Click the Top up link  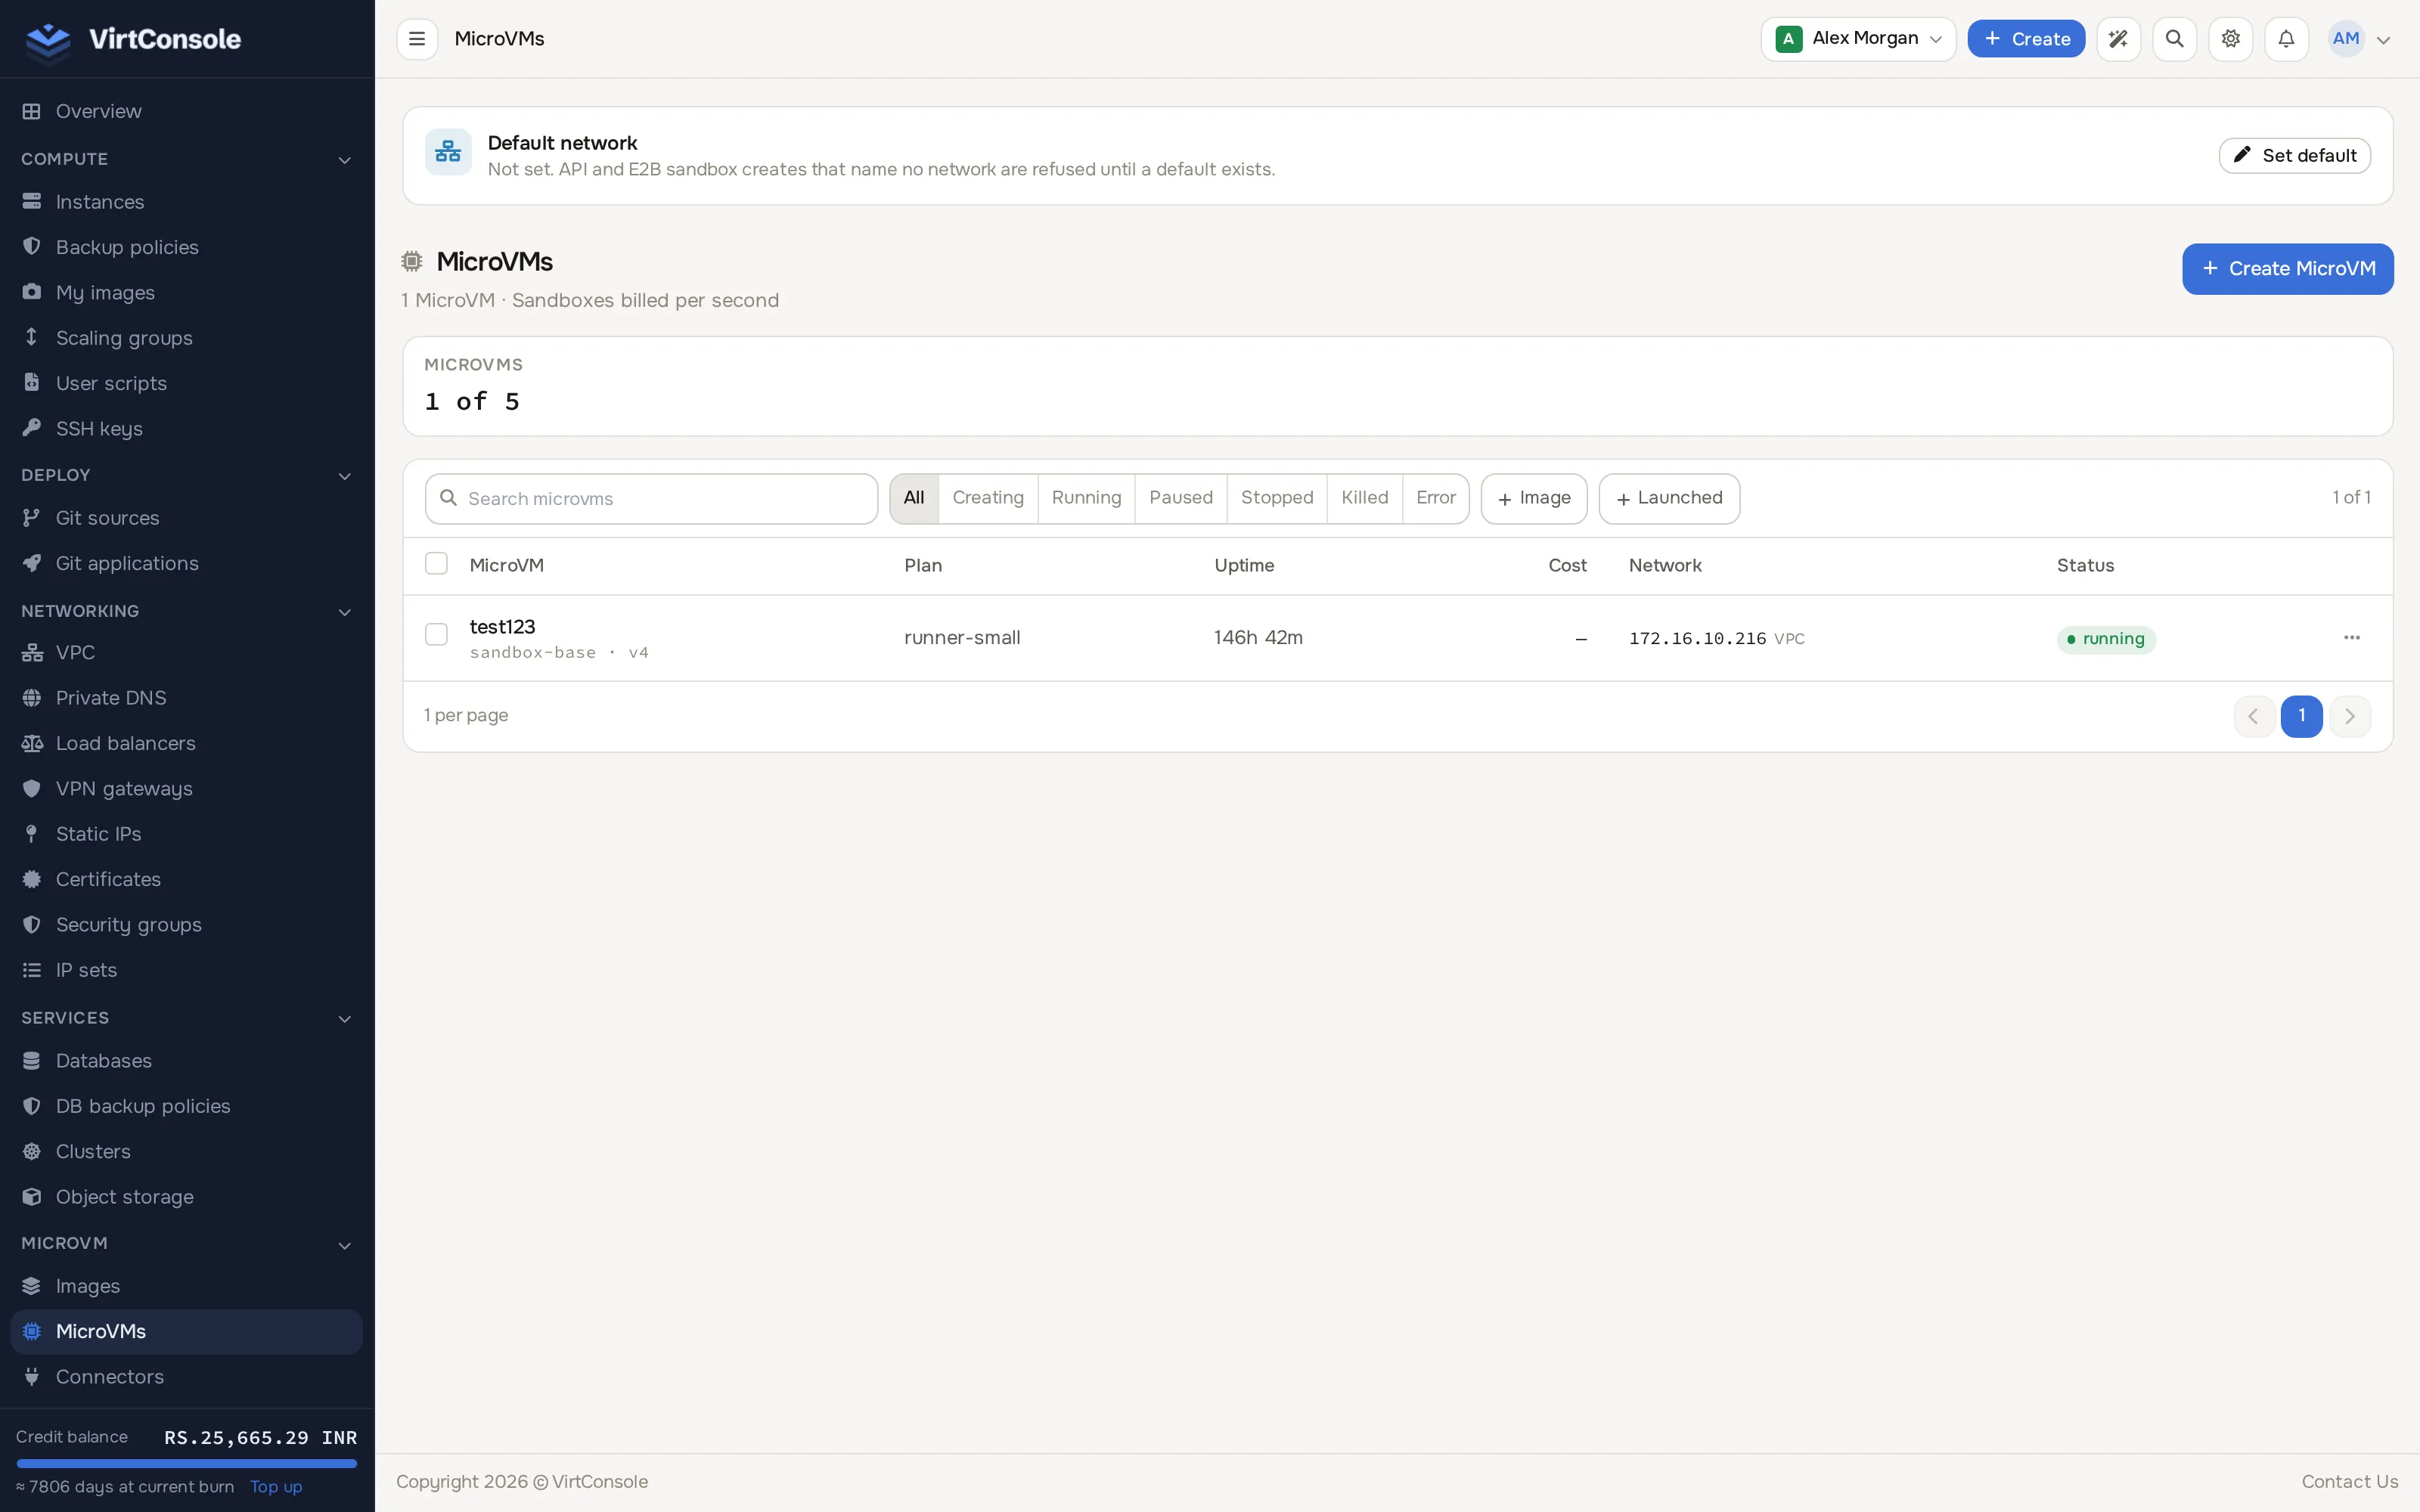(276, 1487)
